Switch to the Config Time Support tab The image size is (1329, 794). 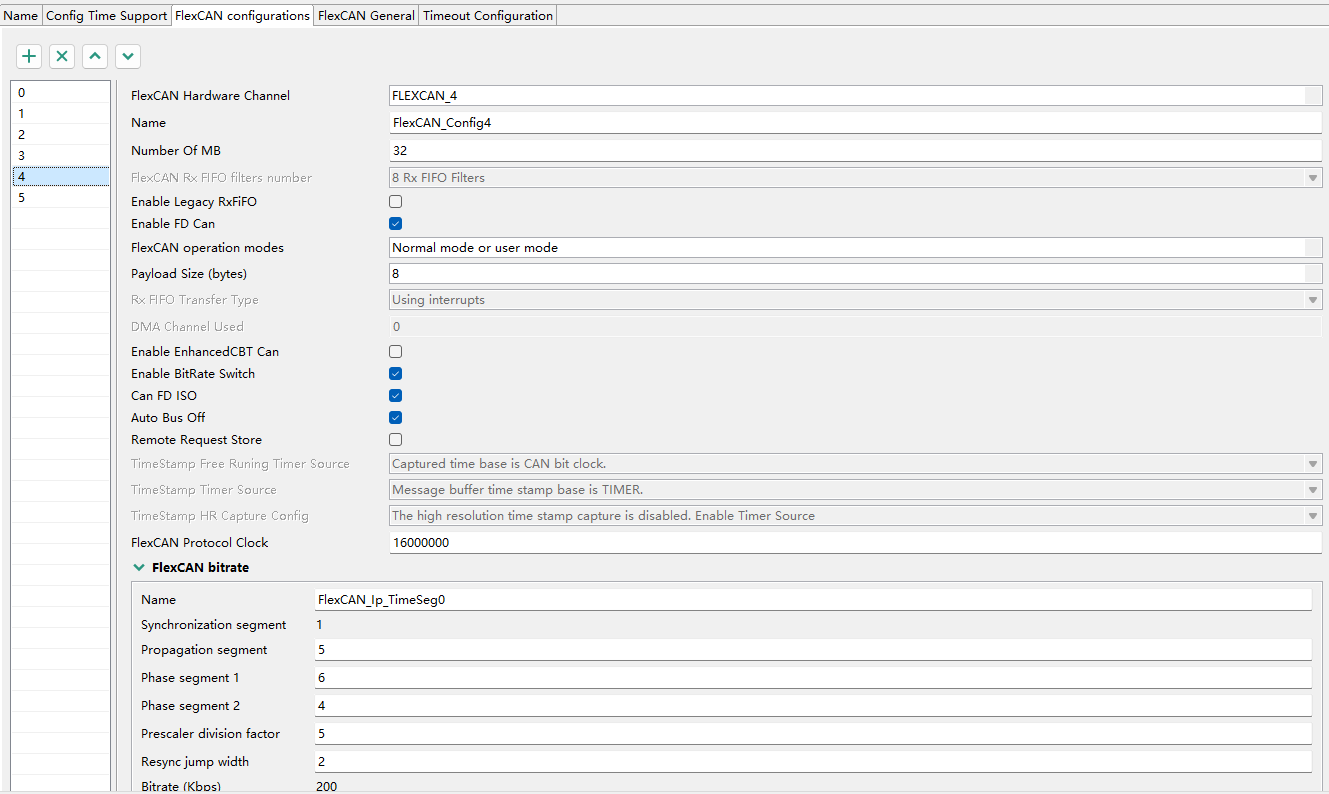click(106, 15)
